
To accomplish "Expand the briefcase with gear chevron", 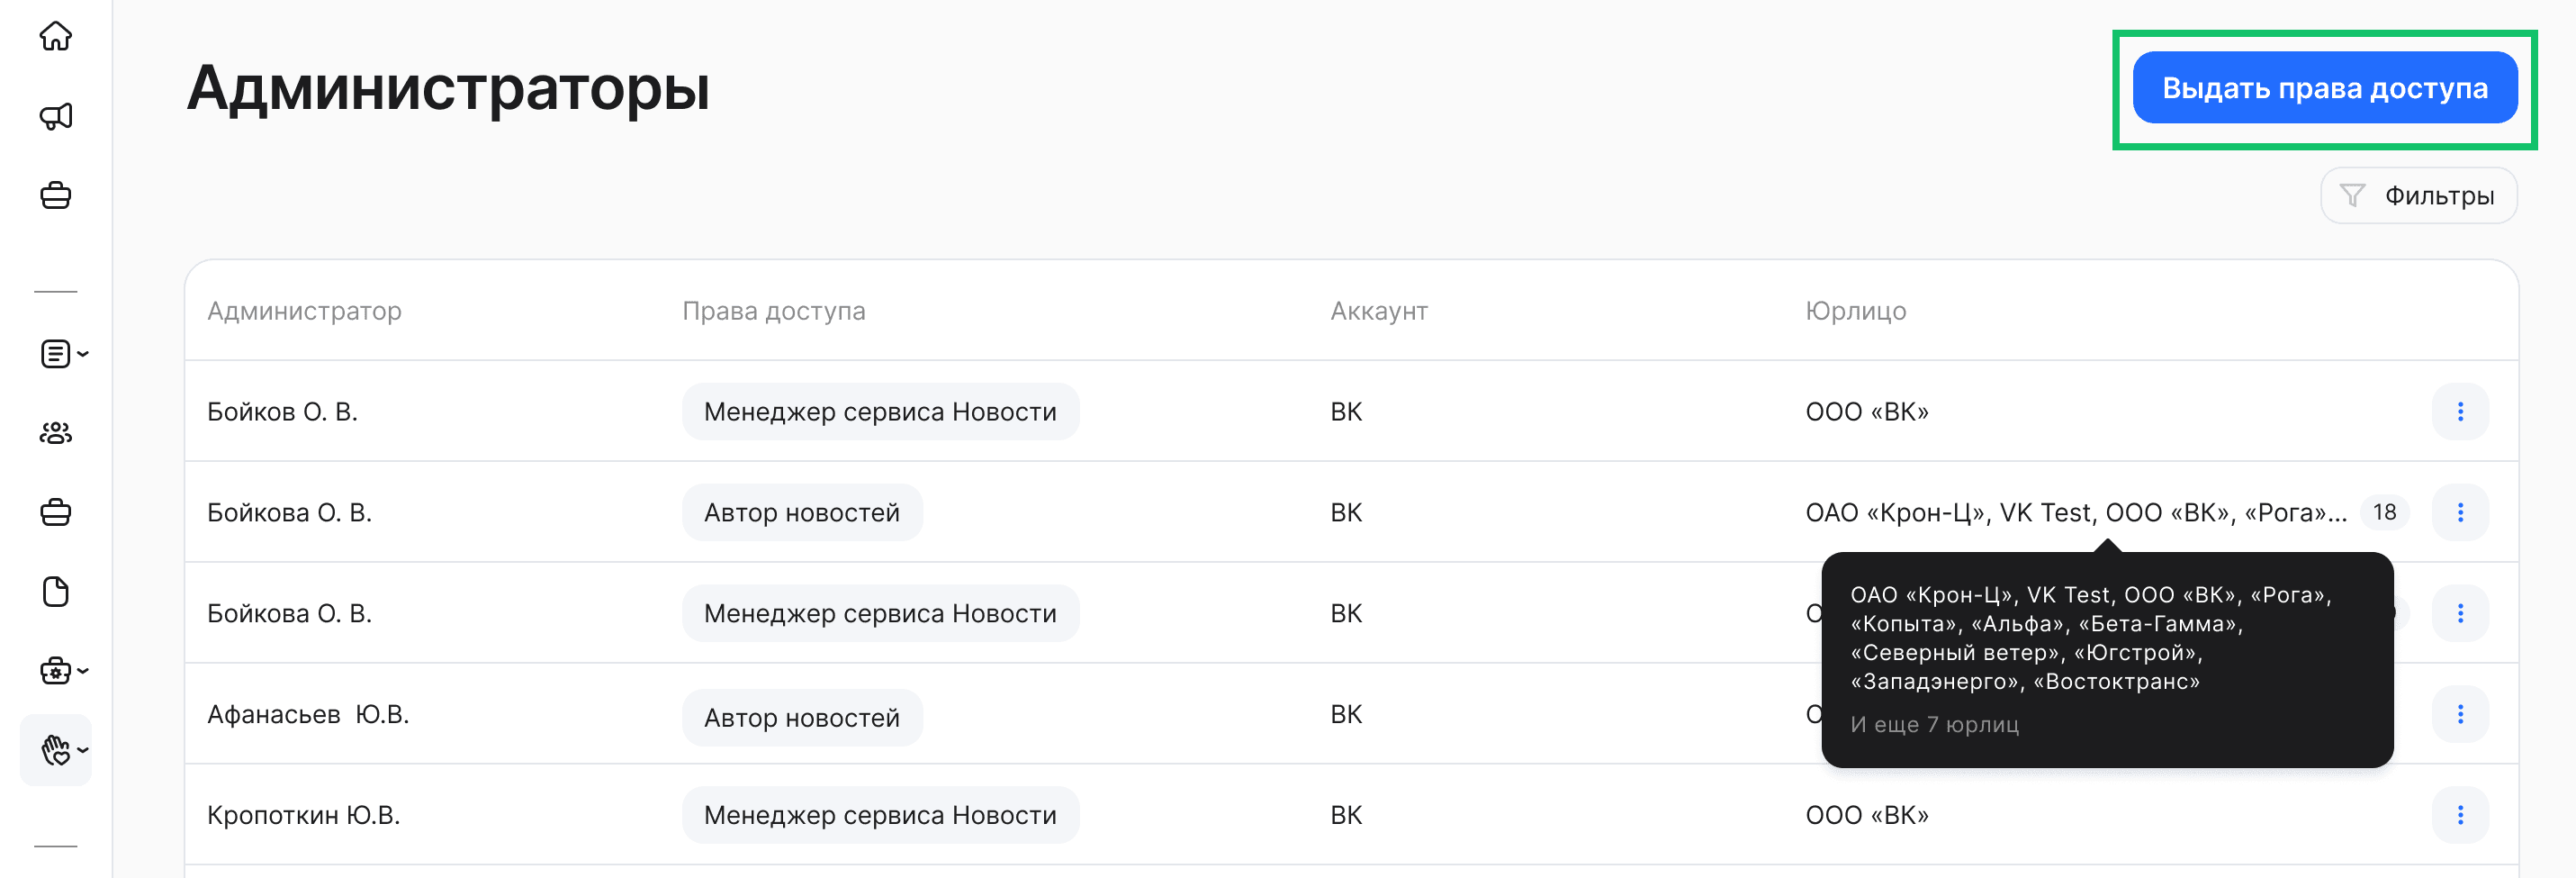I will point(82,672).
